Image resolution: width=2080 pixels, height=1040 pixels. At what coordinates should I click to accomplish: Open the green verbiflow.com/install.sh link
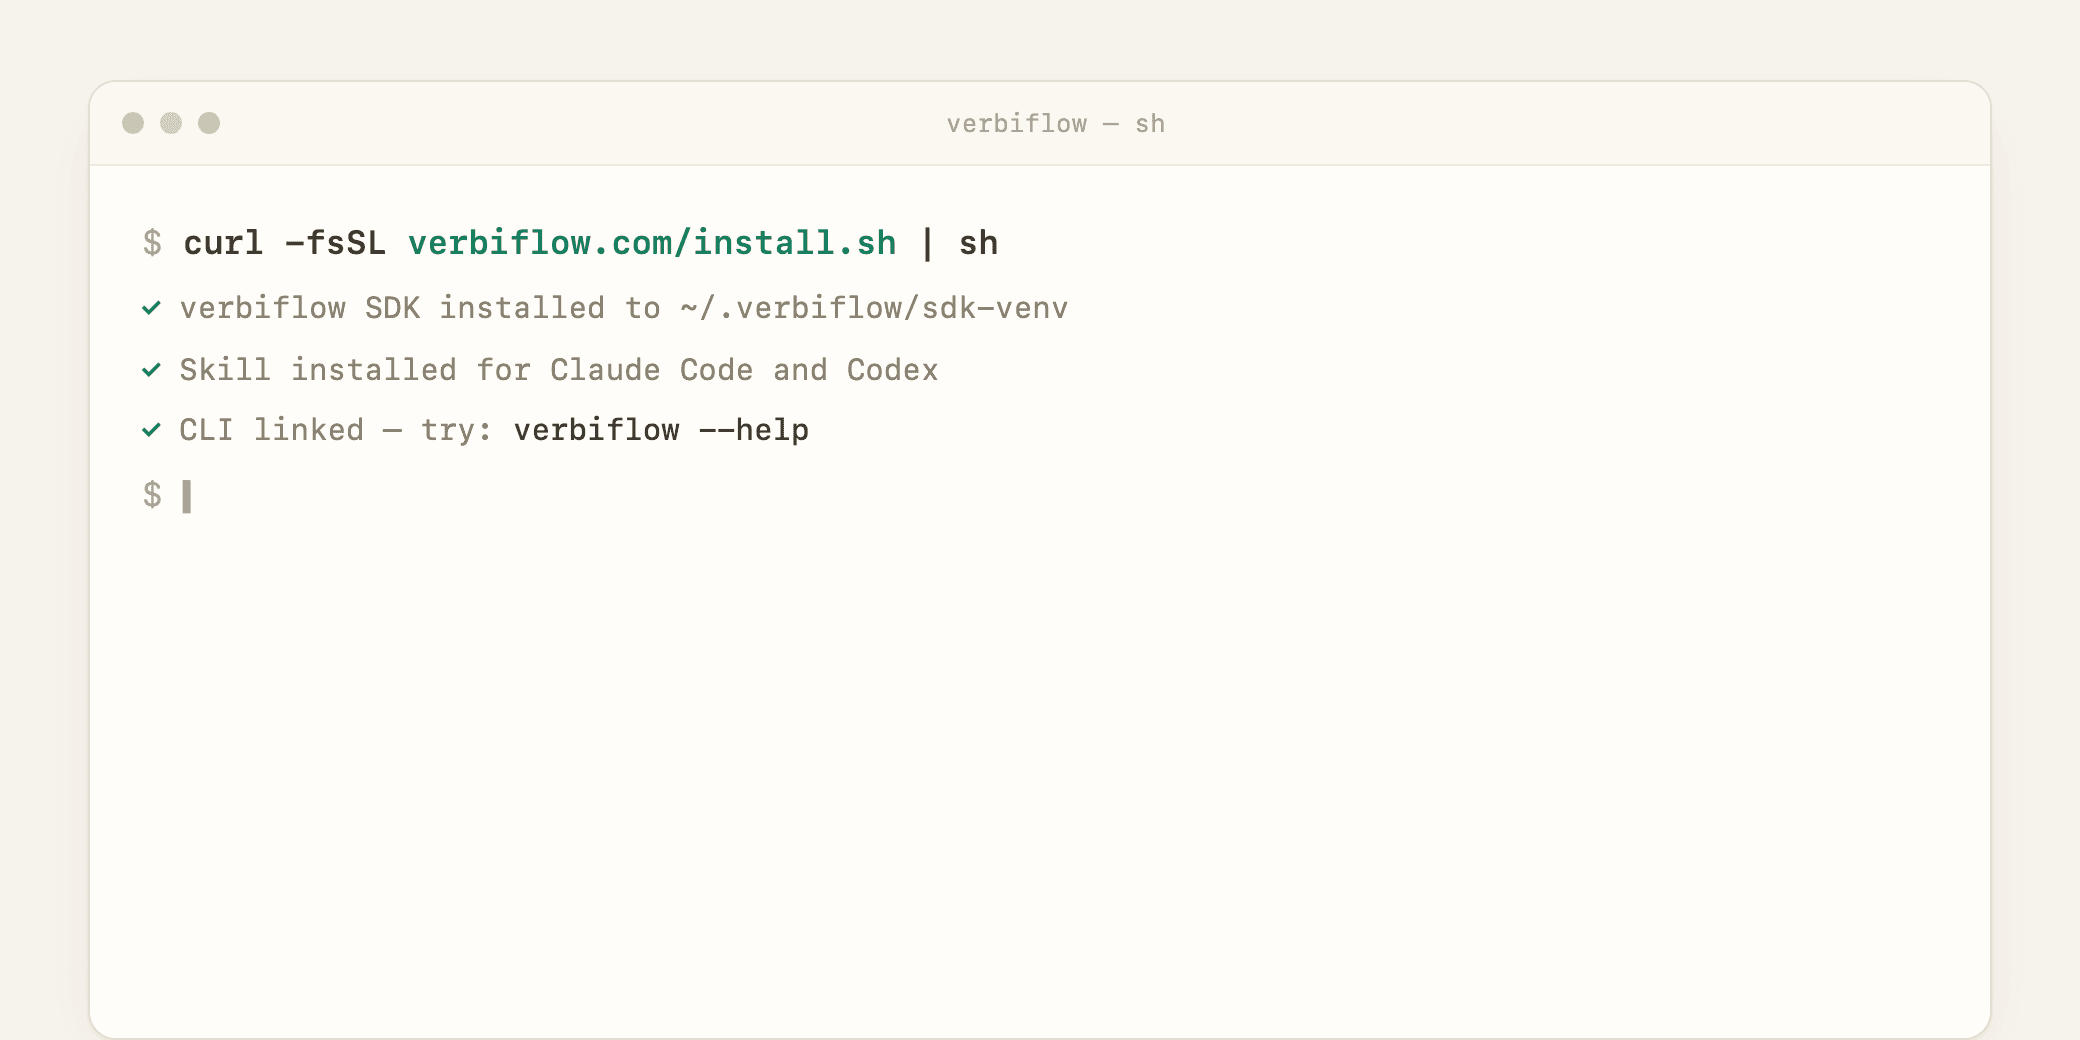pyautogui.click(x=652, y=243)
